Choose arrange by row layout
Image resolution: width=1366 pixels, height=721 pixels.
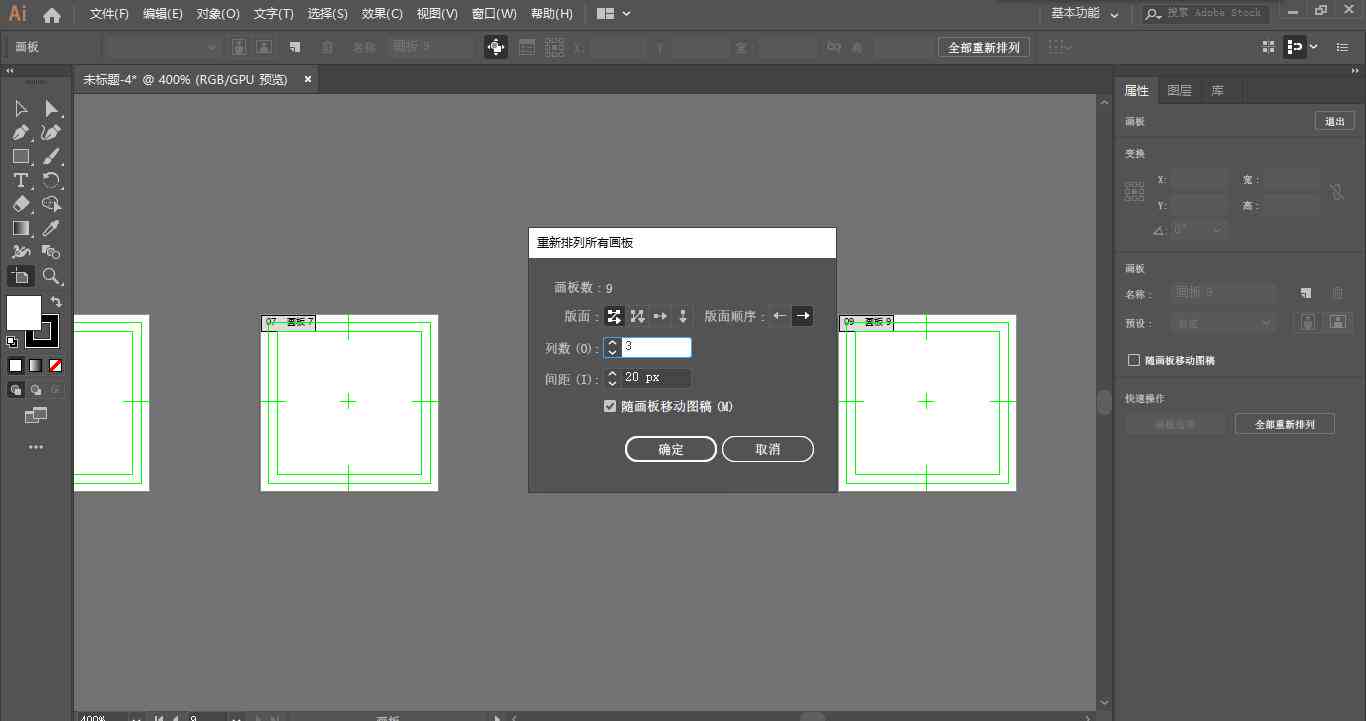pyautogui.click(x=660, y=316)
